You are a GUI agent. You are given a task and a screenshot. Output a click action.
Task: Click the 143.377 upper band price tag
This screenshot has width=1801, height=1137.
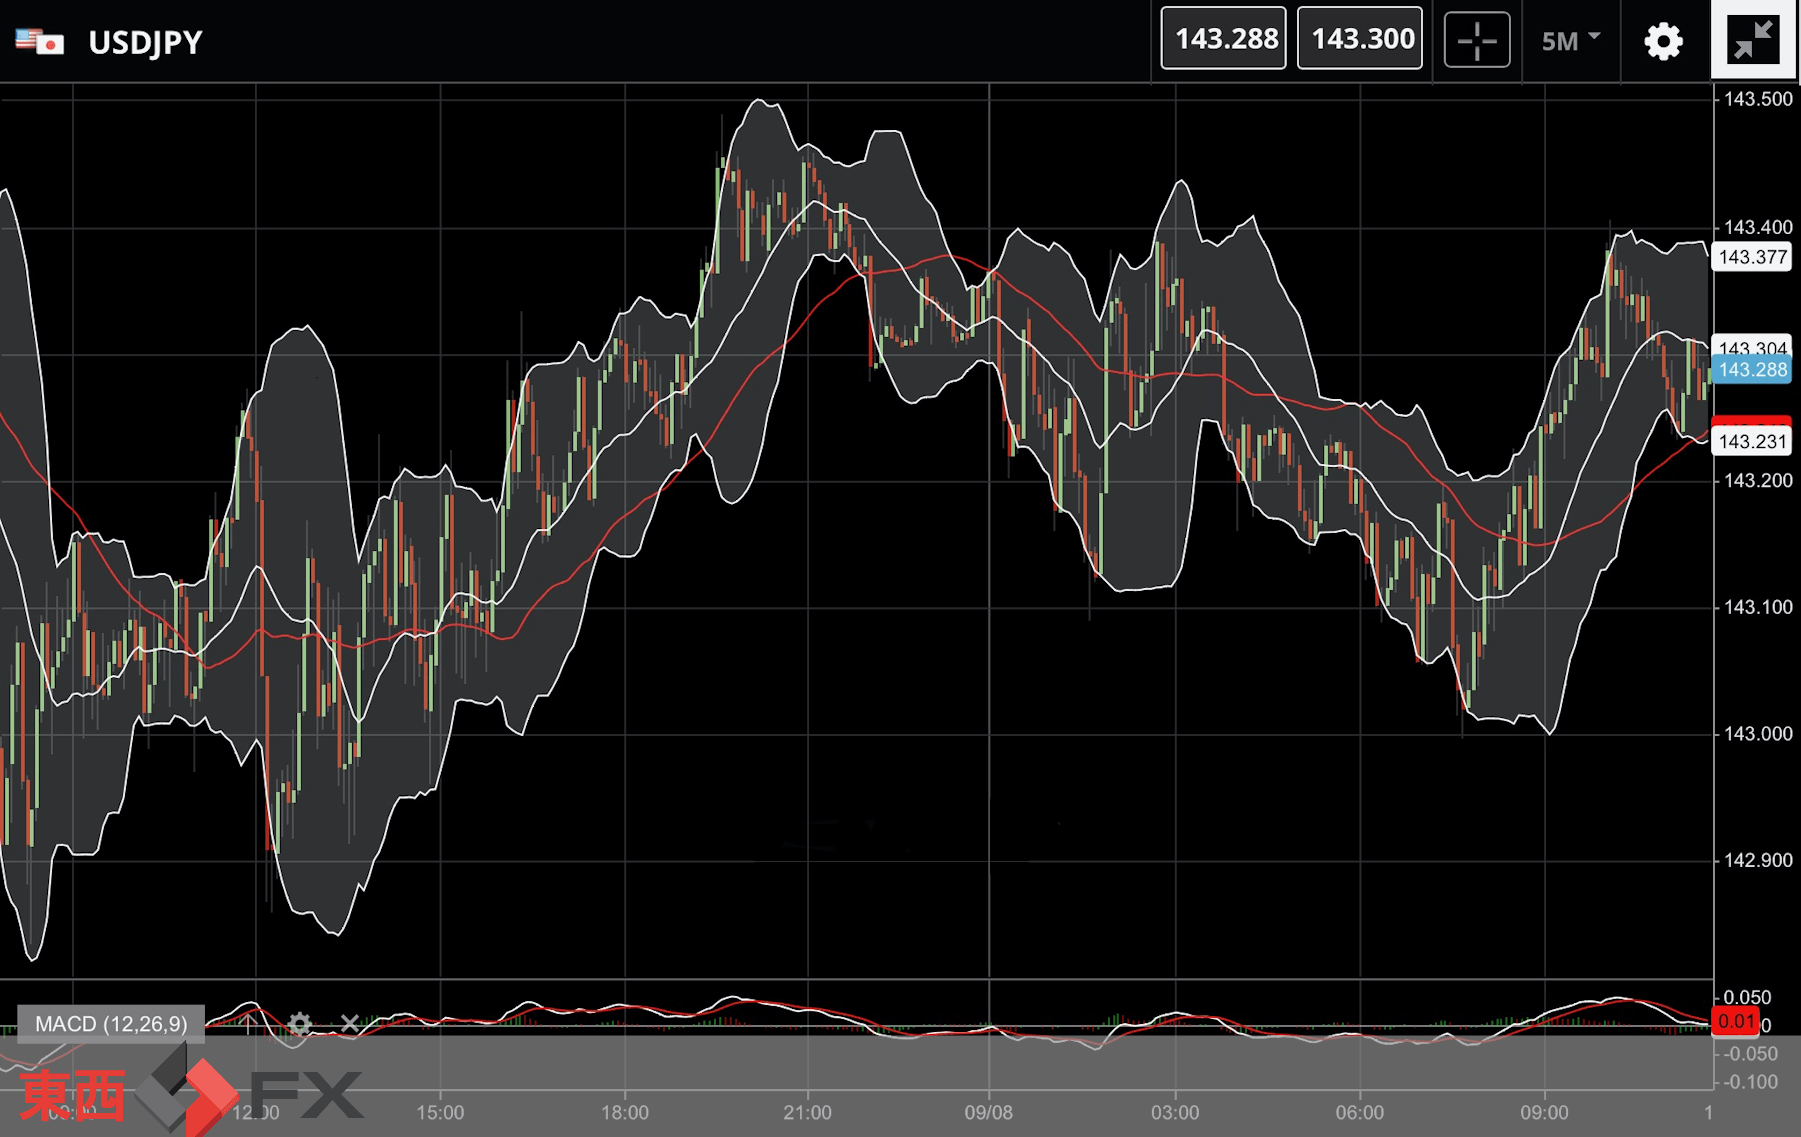(x=1751, y=257)
